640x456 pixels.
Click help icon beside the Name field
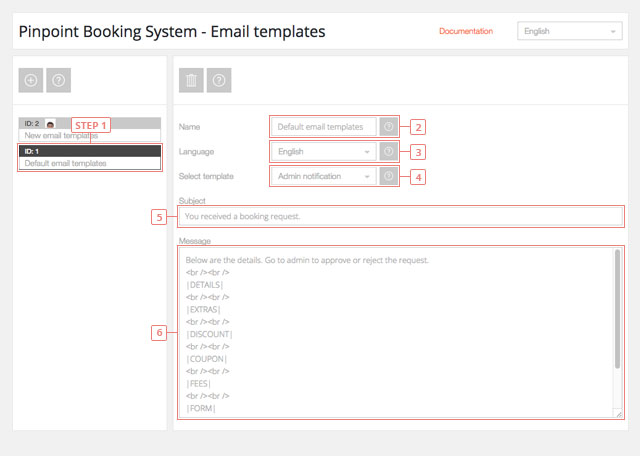(x=389, y=127)
